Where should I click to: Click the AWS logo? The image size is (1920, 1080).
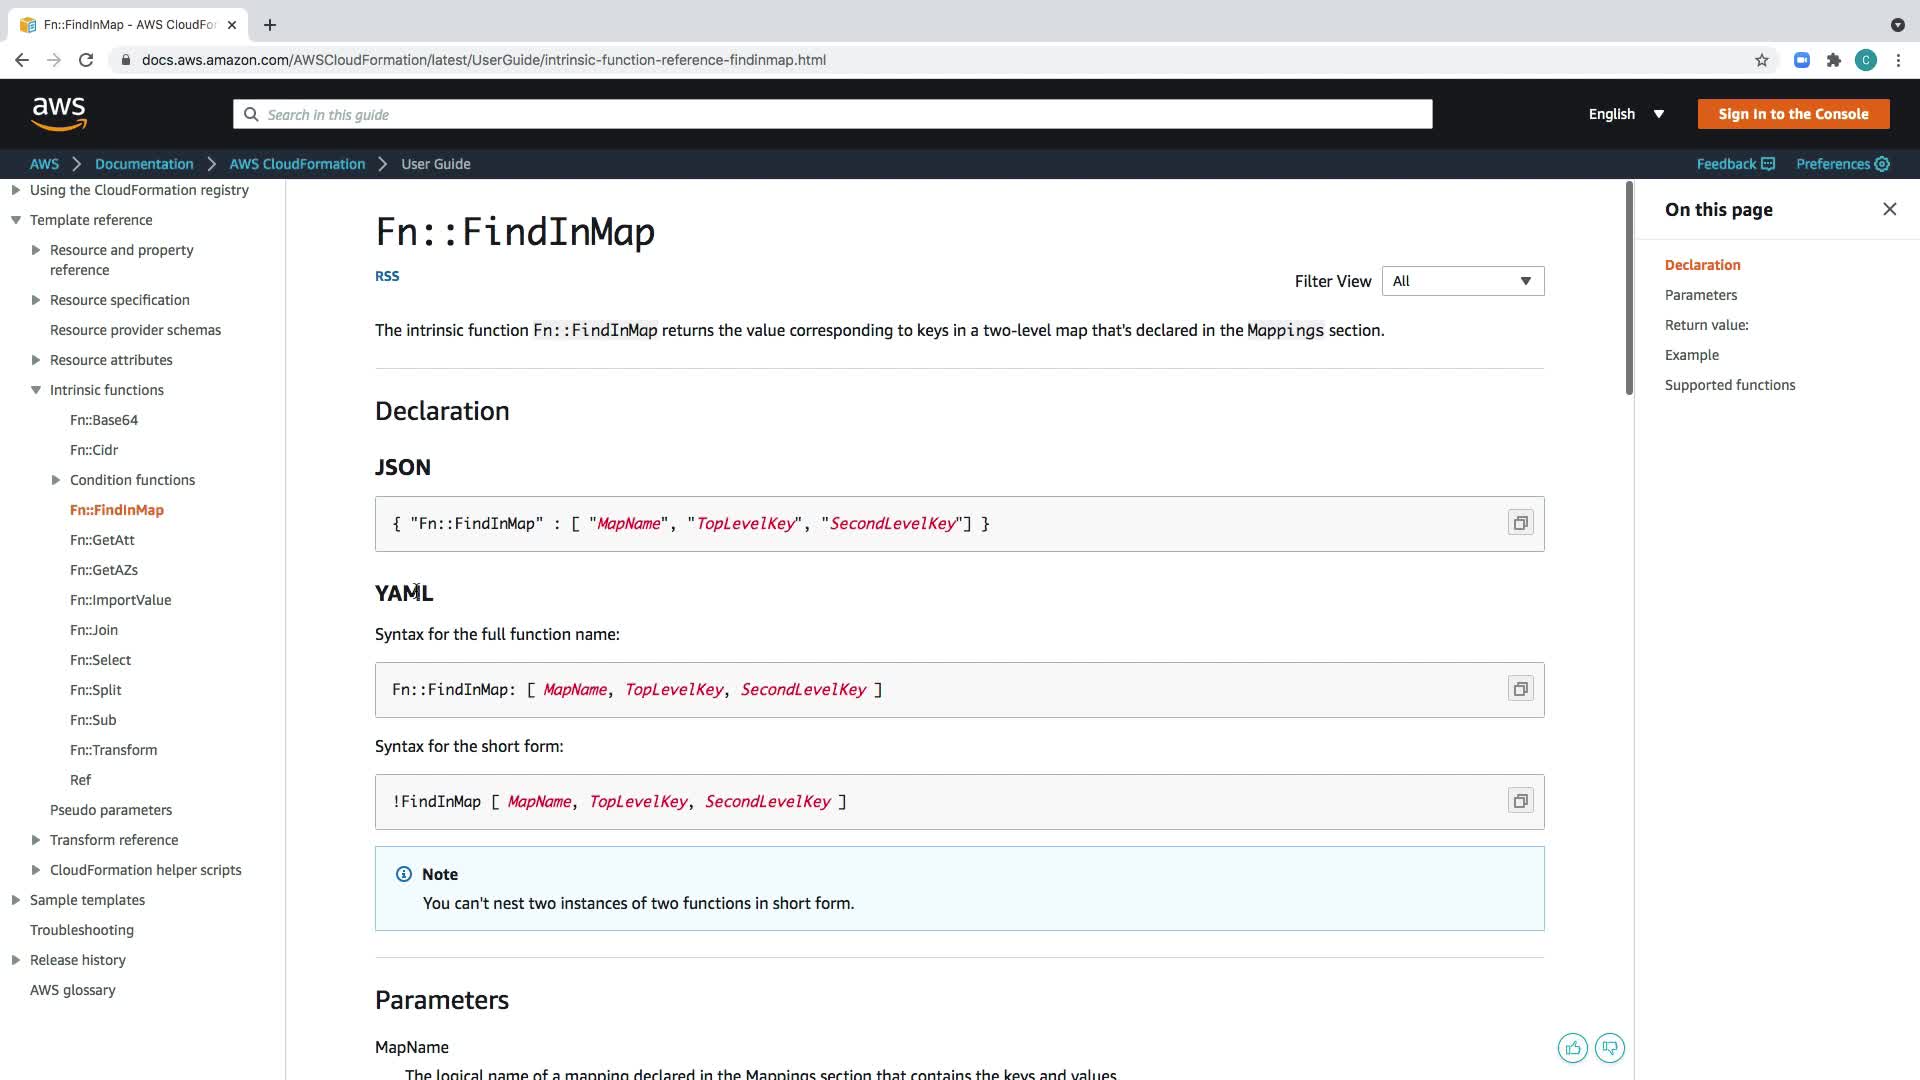click(x=59, y=114)
